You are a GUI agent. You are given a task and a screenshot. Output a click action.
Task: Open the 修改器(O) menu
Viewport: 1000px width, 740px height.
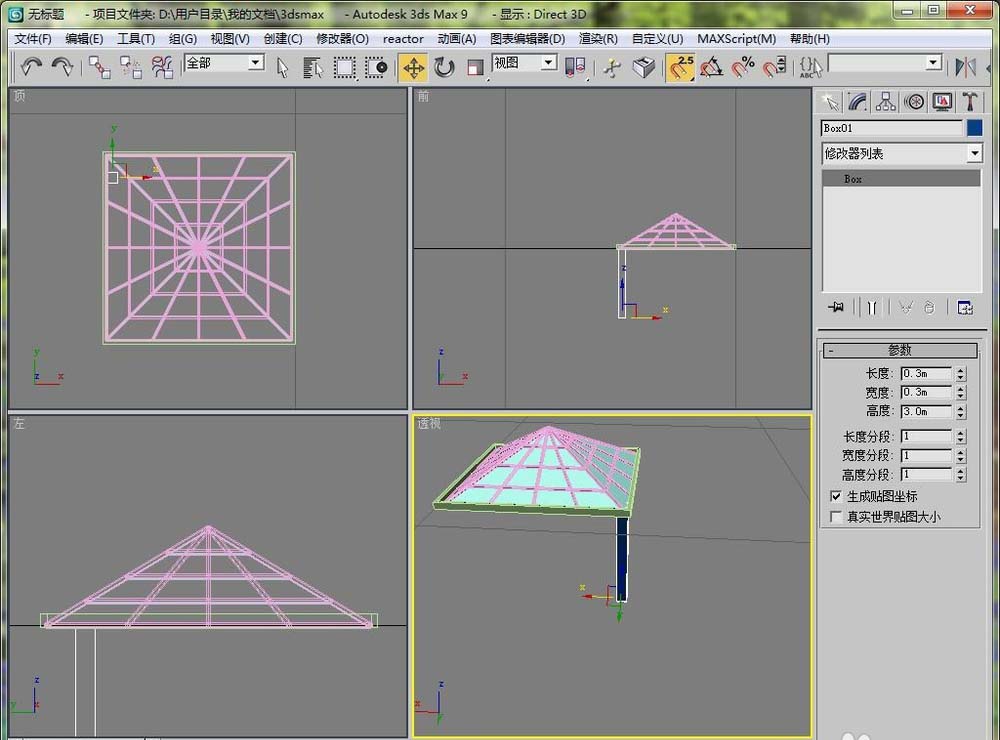pos(342,39)
